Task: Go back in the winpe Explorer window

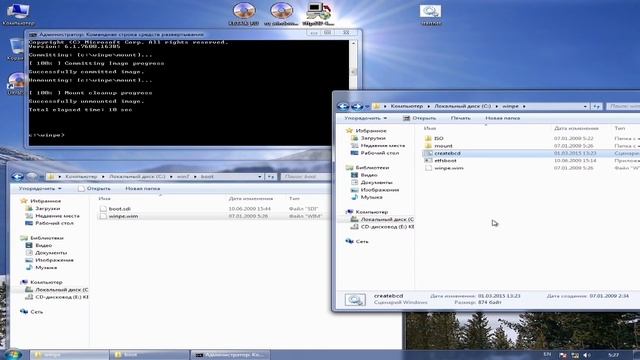Action: pyautogui.click(x=343, y=107)
